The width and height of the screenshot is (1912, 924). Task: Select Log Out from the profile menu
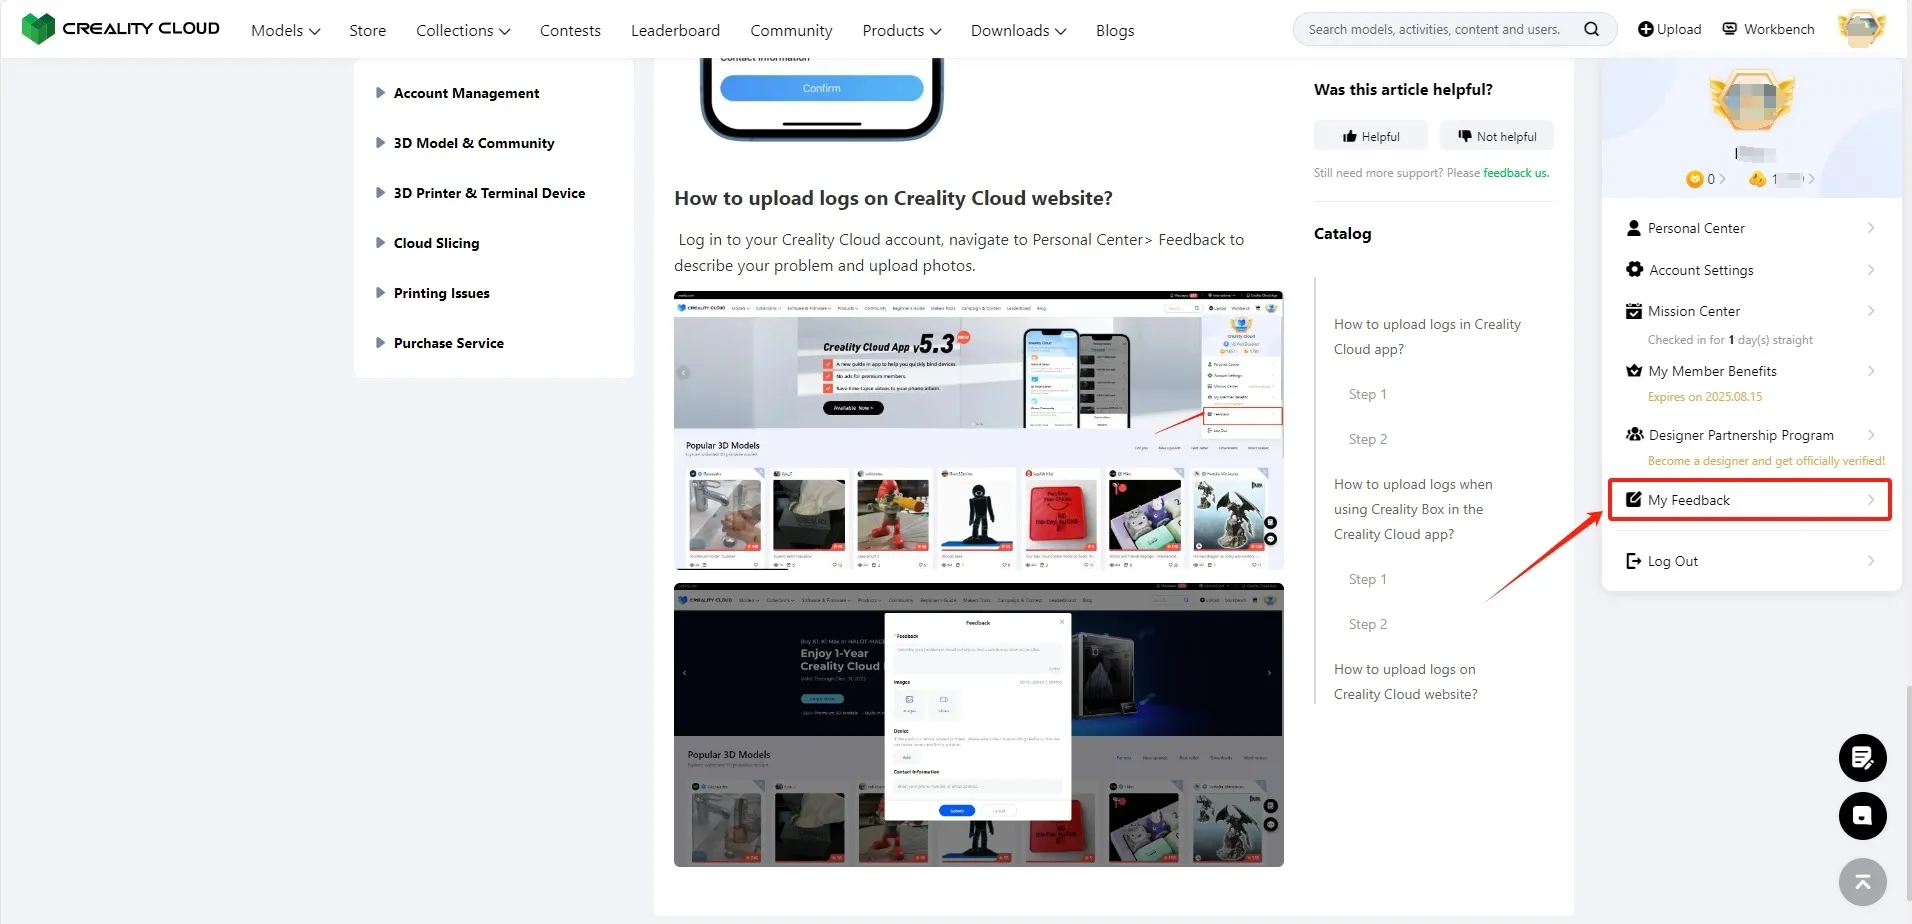click(x=1672, y=561)
